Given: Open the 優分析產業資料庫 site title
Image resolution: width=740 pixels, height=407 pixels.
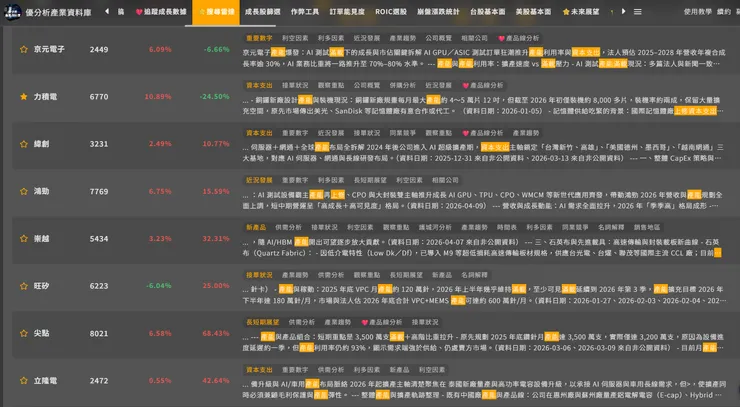Looking at the screenshot, I should point(58,12).
